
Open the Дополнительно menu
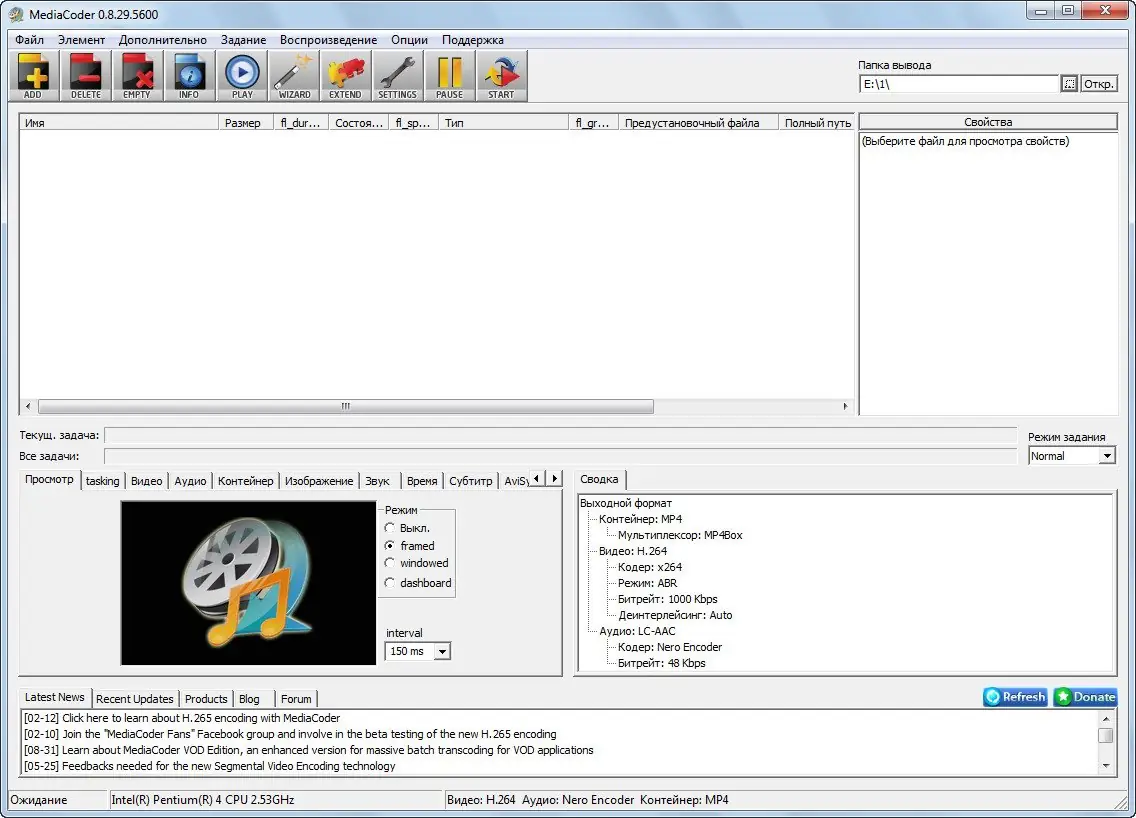pos(162,40)
